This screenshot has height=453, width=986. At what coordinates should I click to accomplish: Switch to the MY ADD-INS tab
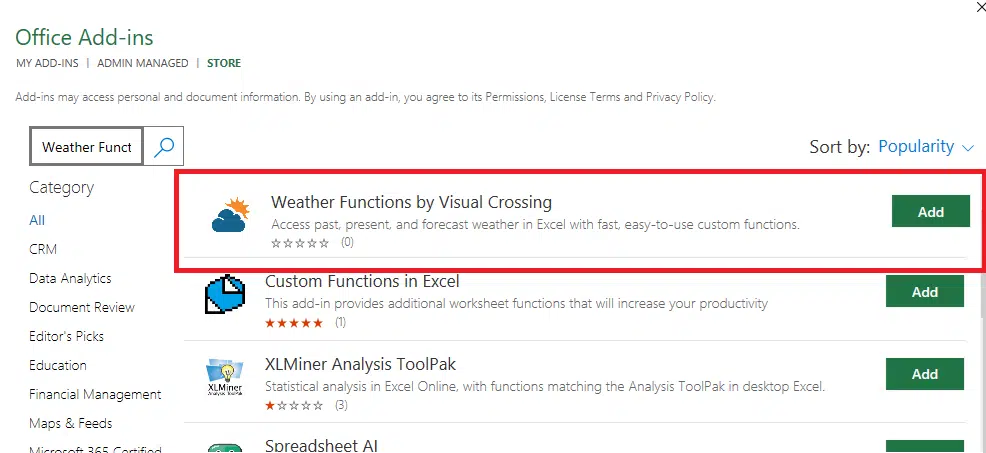[48, 63]
